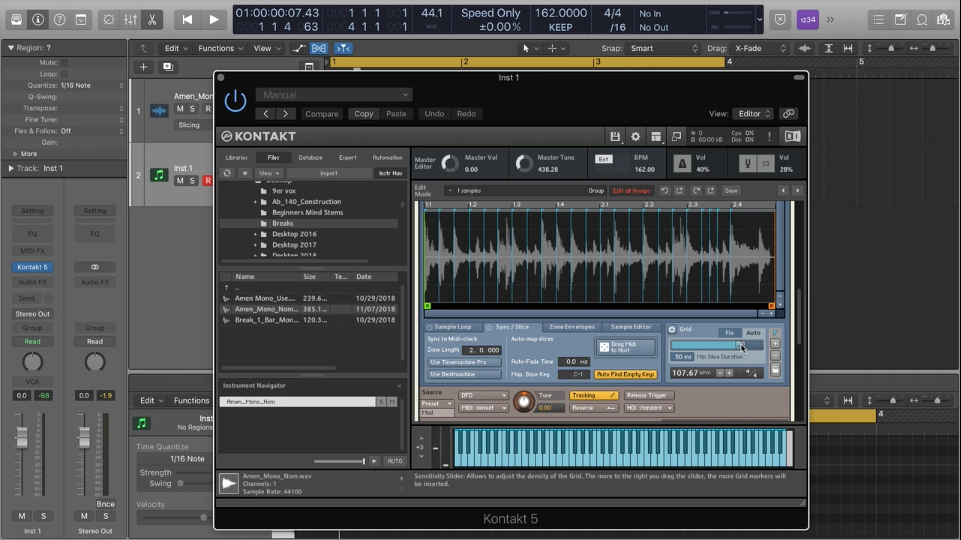The height and width of the screenshot is (540, 961).
Task: Open the List Editors icon
Action: click(878, 20)
